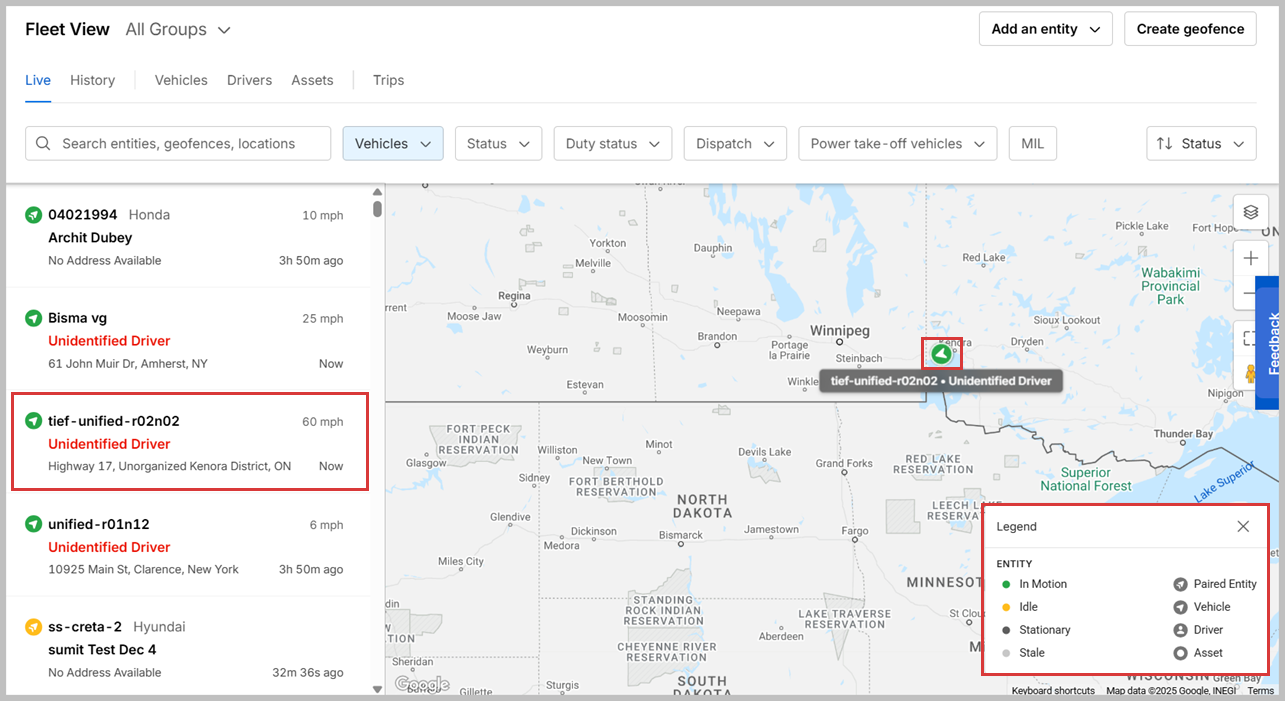Open the Vehicles tab
Viewport: 1285px width, 701px height.
coord(181,80)
